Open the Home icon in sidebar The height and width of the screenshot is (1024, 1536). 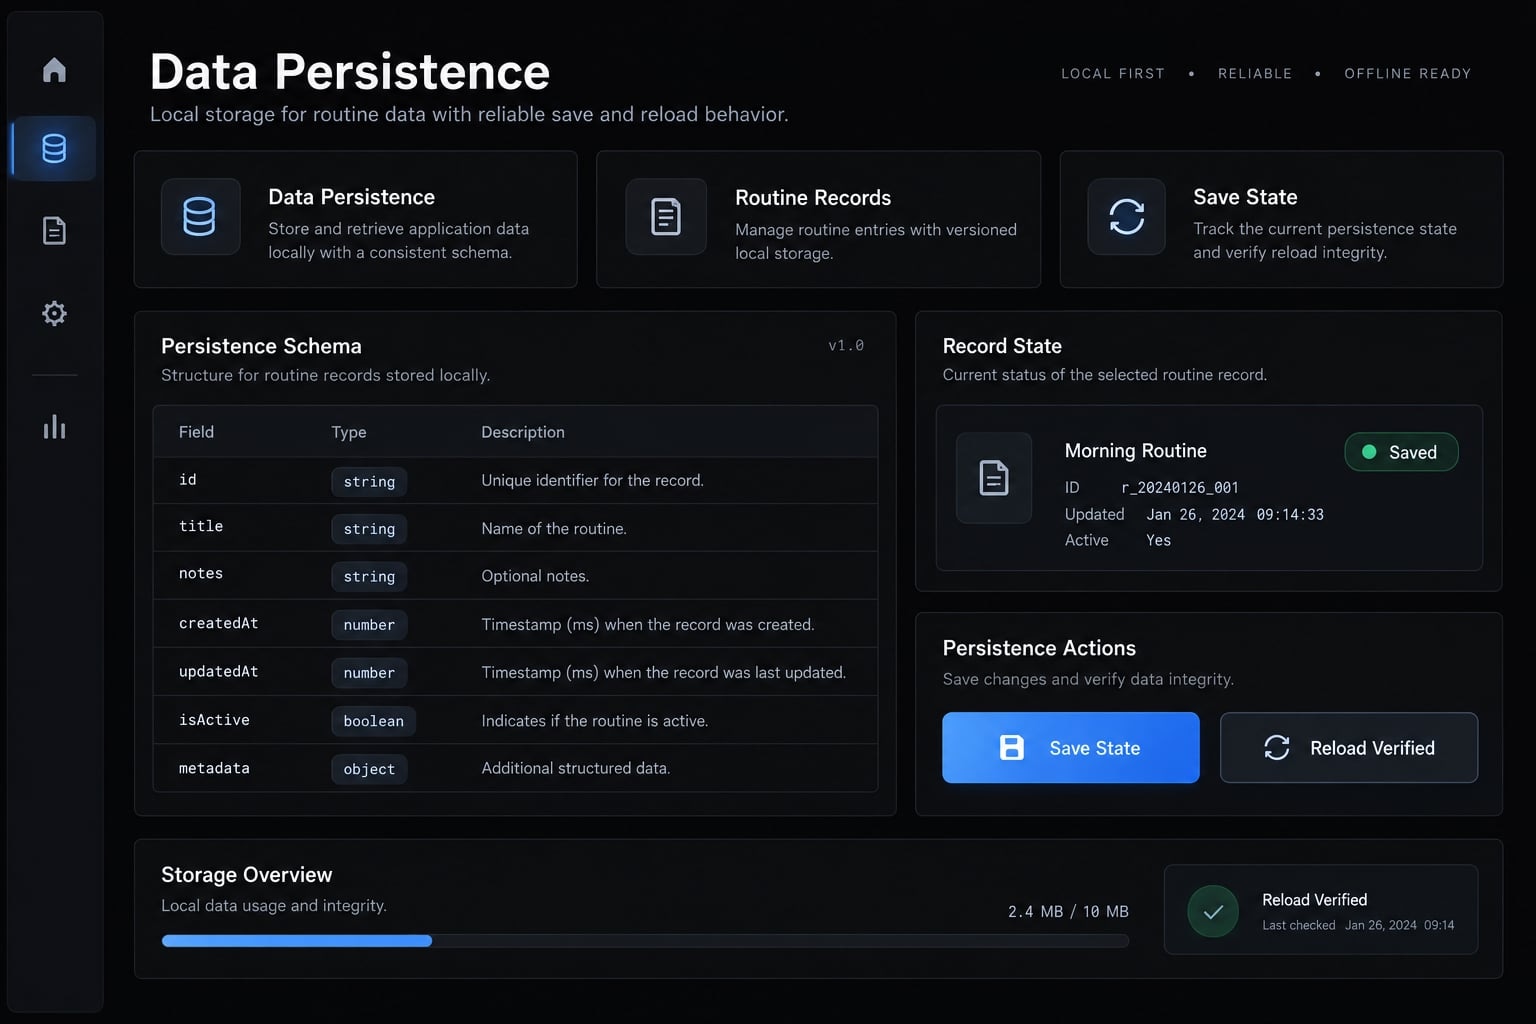tap(54, 70)
